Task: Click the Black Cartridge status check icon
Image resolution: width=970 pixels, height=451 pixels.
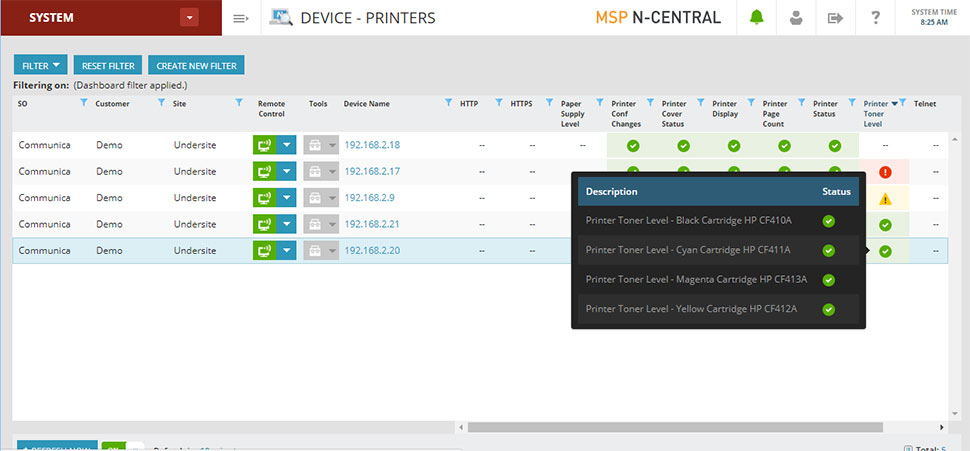Action: 829,221
